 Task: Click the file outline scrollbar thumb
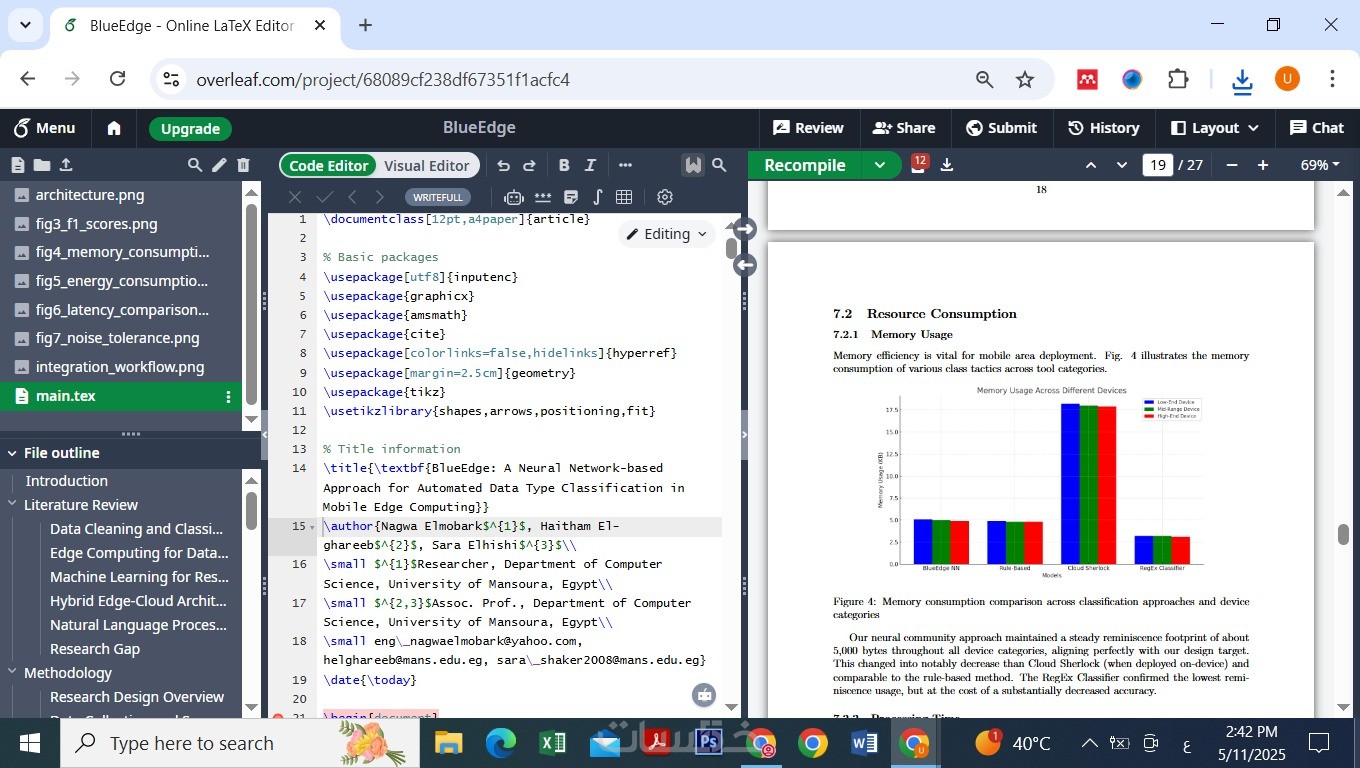pos(252,510)
